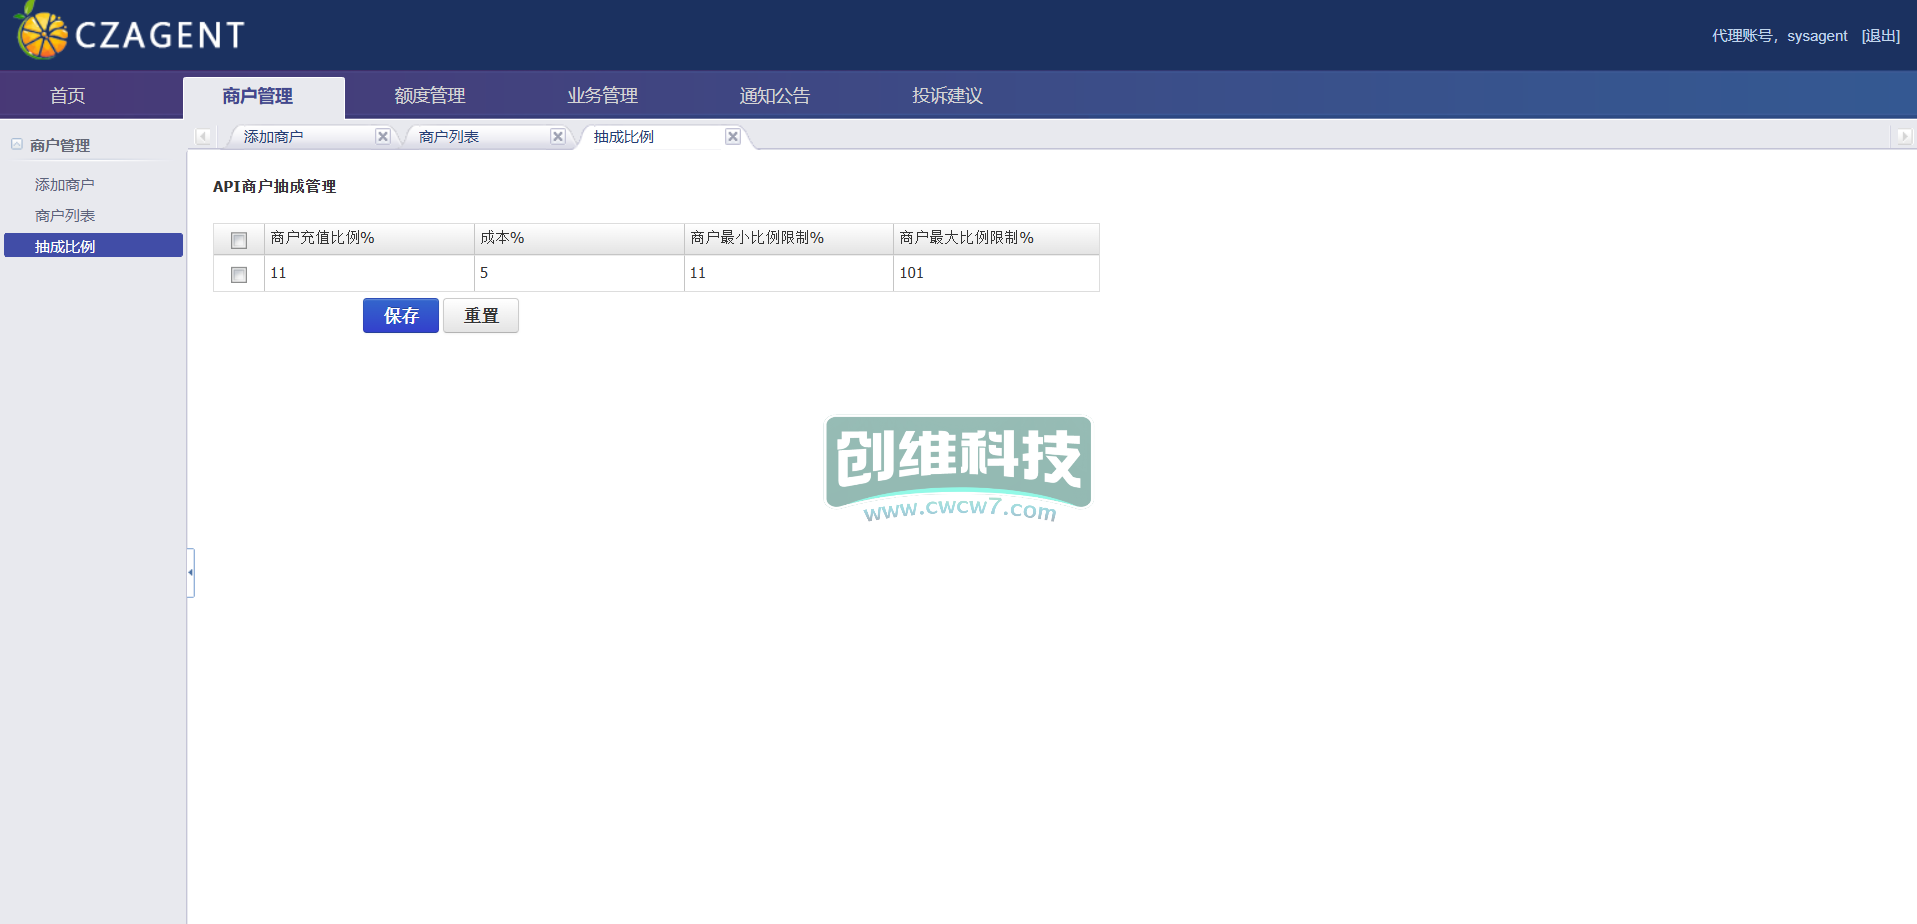The image size is (1917, 924).
Task: Close the 添加商户 tab
Action: 382,137
